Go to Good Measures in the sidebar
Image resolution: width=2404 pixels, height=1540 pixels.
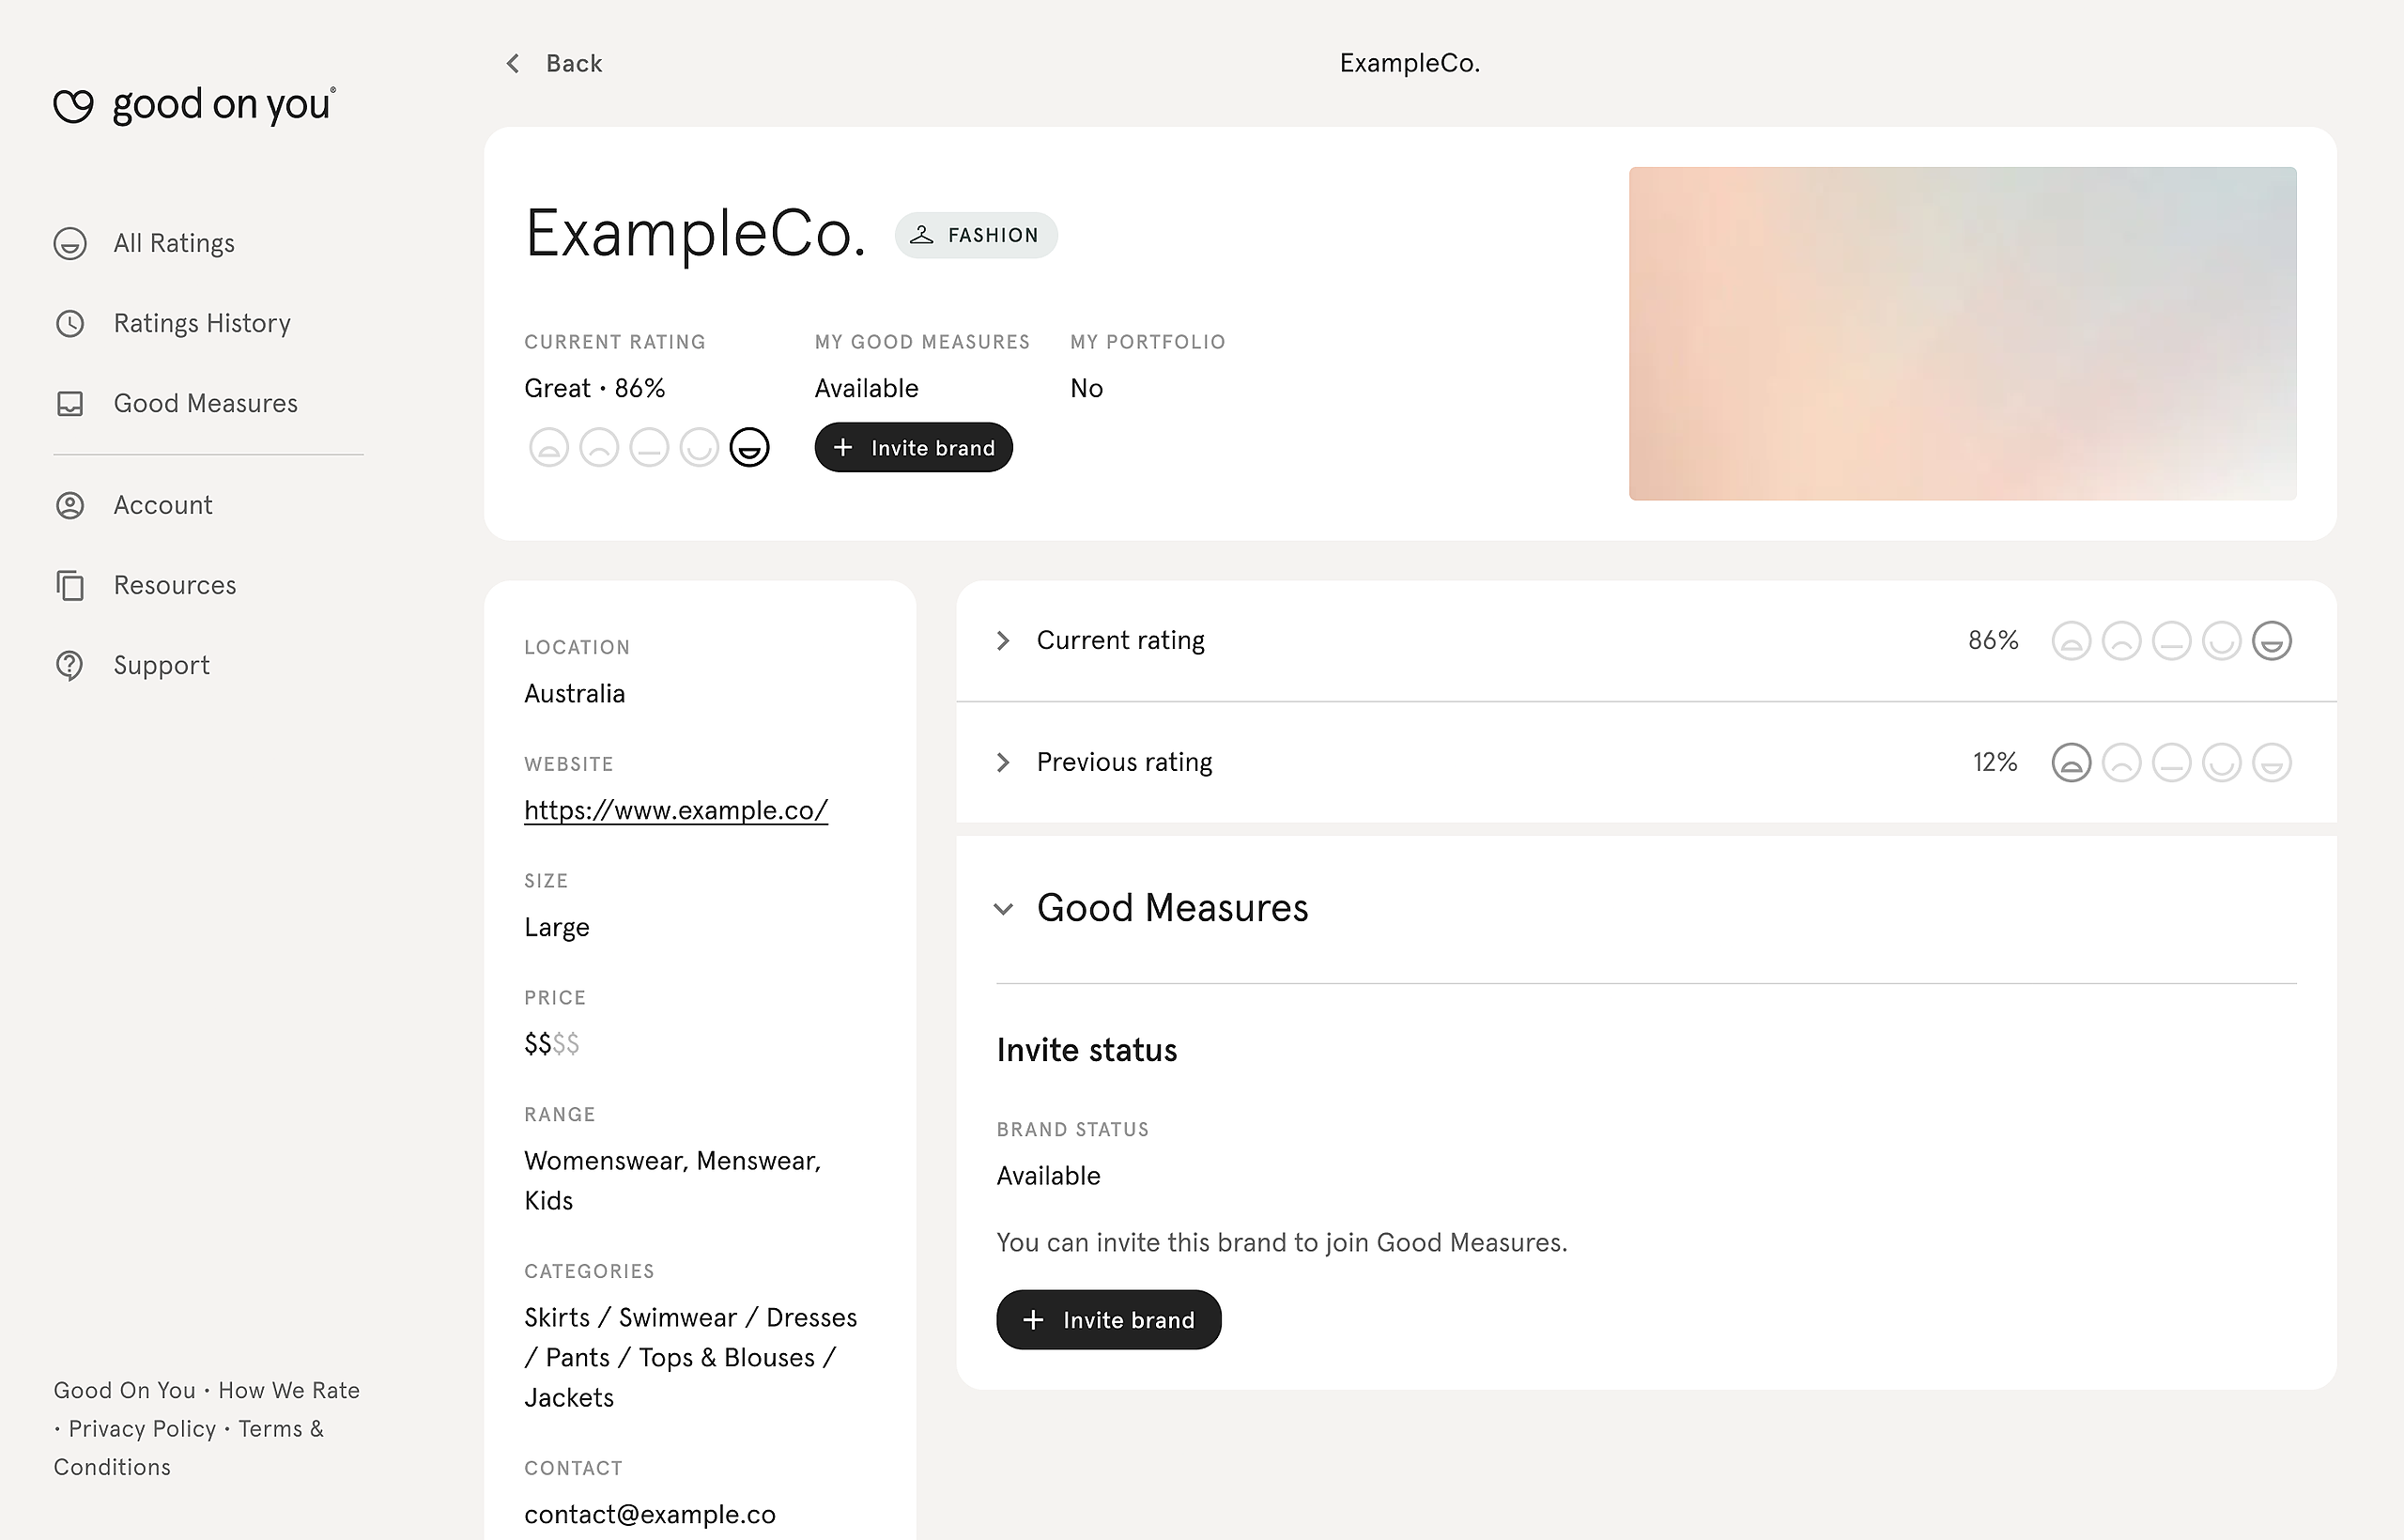[x=205, y=403]
